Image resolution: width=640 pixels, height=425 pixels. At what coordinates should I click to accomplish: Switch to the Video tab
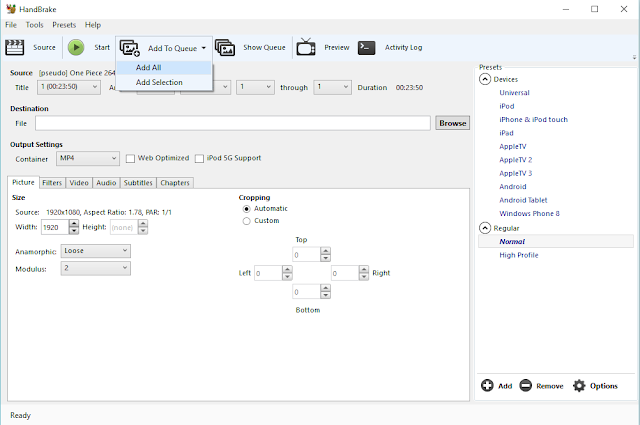[79, 183]
